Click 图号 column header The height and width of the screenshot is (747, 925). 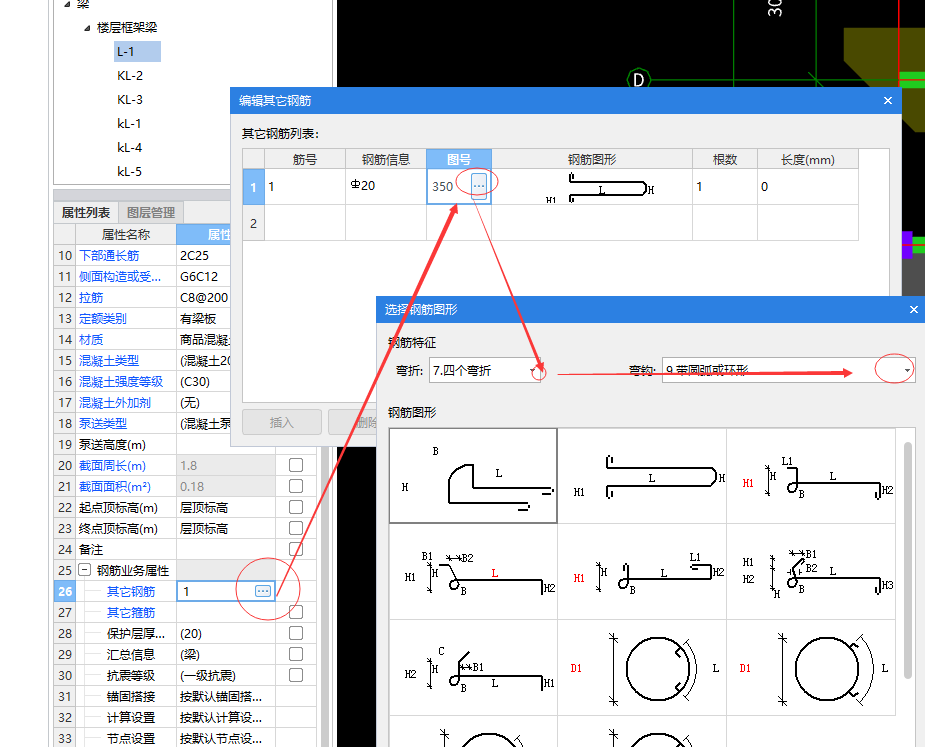click(459, 159)
